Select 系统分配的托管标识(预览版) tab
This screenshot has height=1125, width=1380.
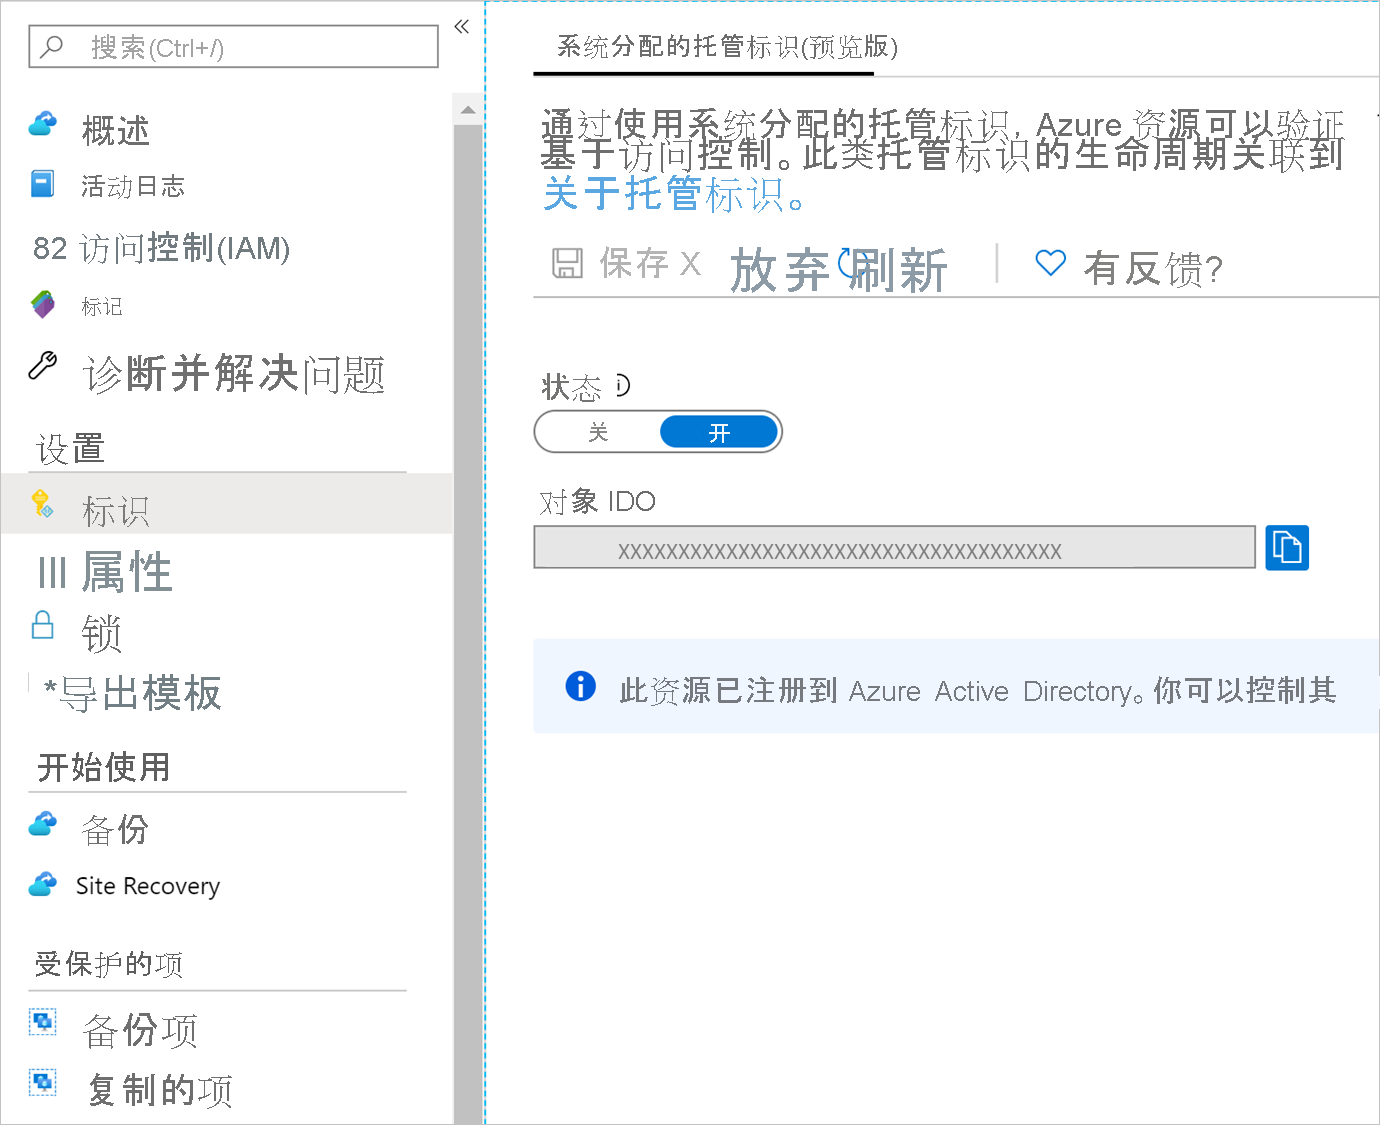point(727,47)
